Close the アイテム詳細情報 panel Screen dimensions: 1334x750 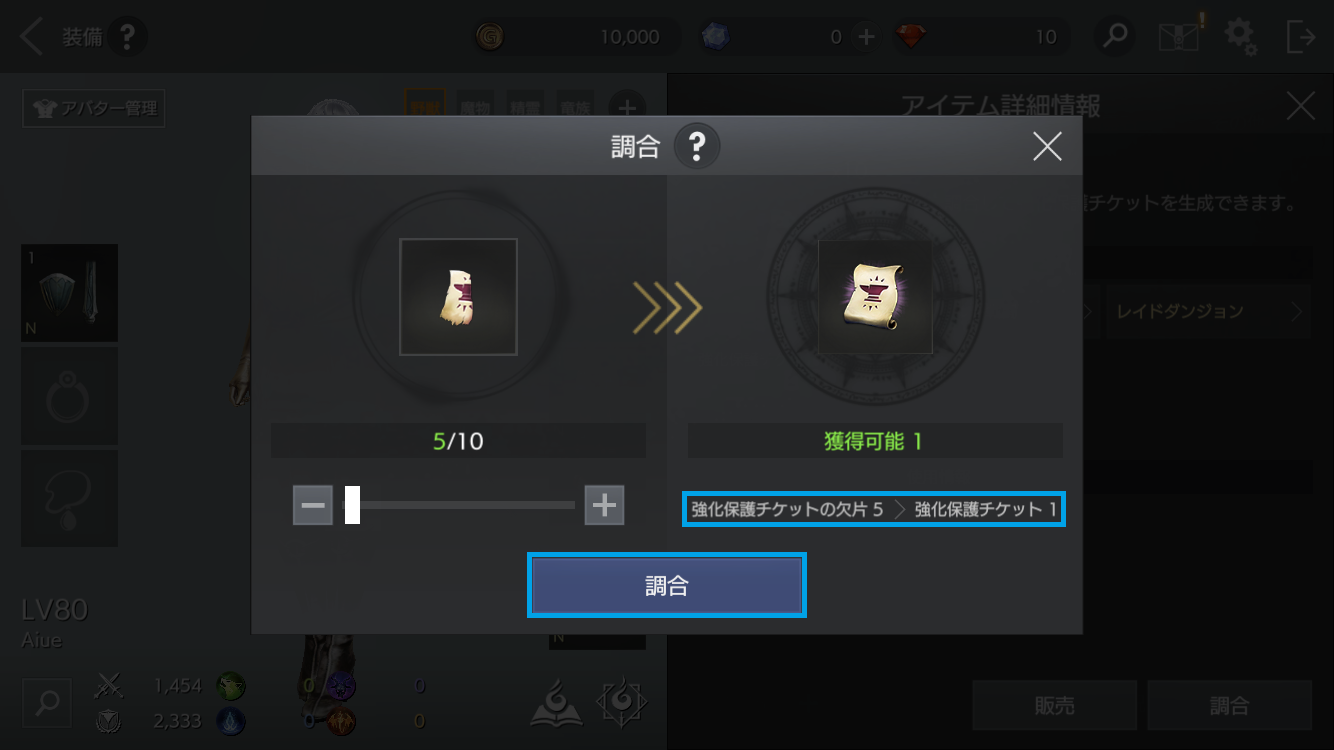[x=1301, y=106]
